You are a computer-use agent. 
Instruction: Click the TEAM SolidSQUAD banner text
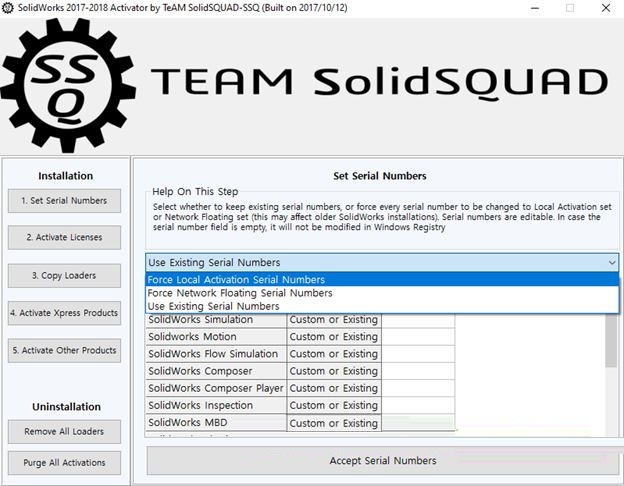coord(380,82)
